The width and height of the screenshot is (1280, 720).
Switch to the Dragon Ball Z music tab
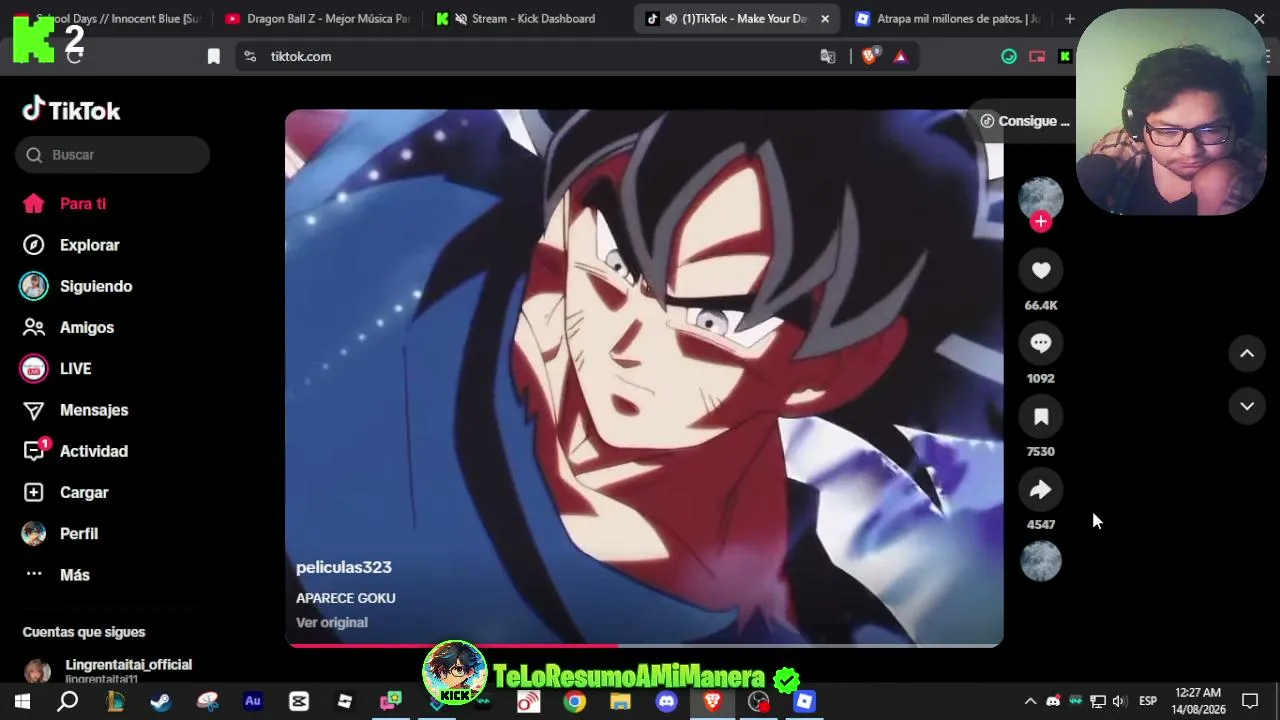318,18
